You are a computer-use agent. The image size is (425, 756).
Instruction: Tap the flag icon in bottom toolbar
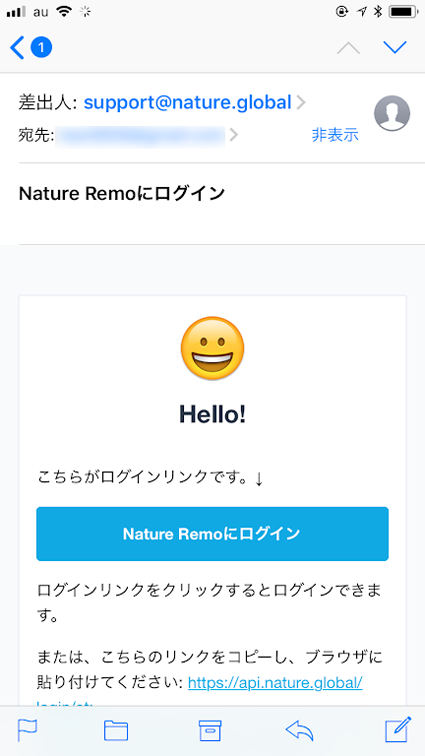point(27,730)
